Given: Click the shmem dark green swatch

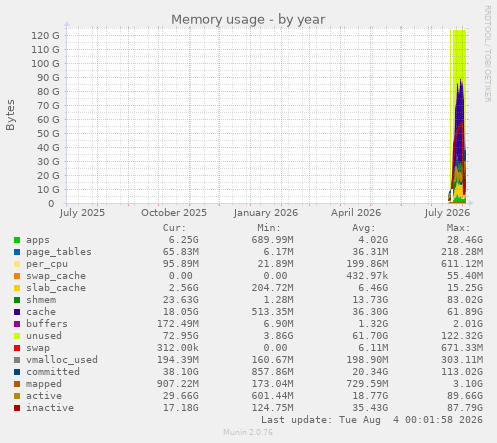Looking at the screenshot, I should point(17,300).
